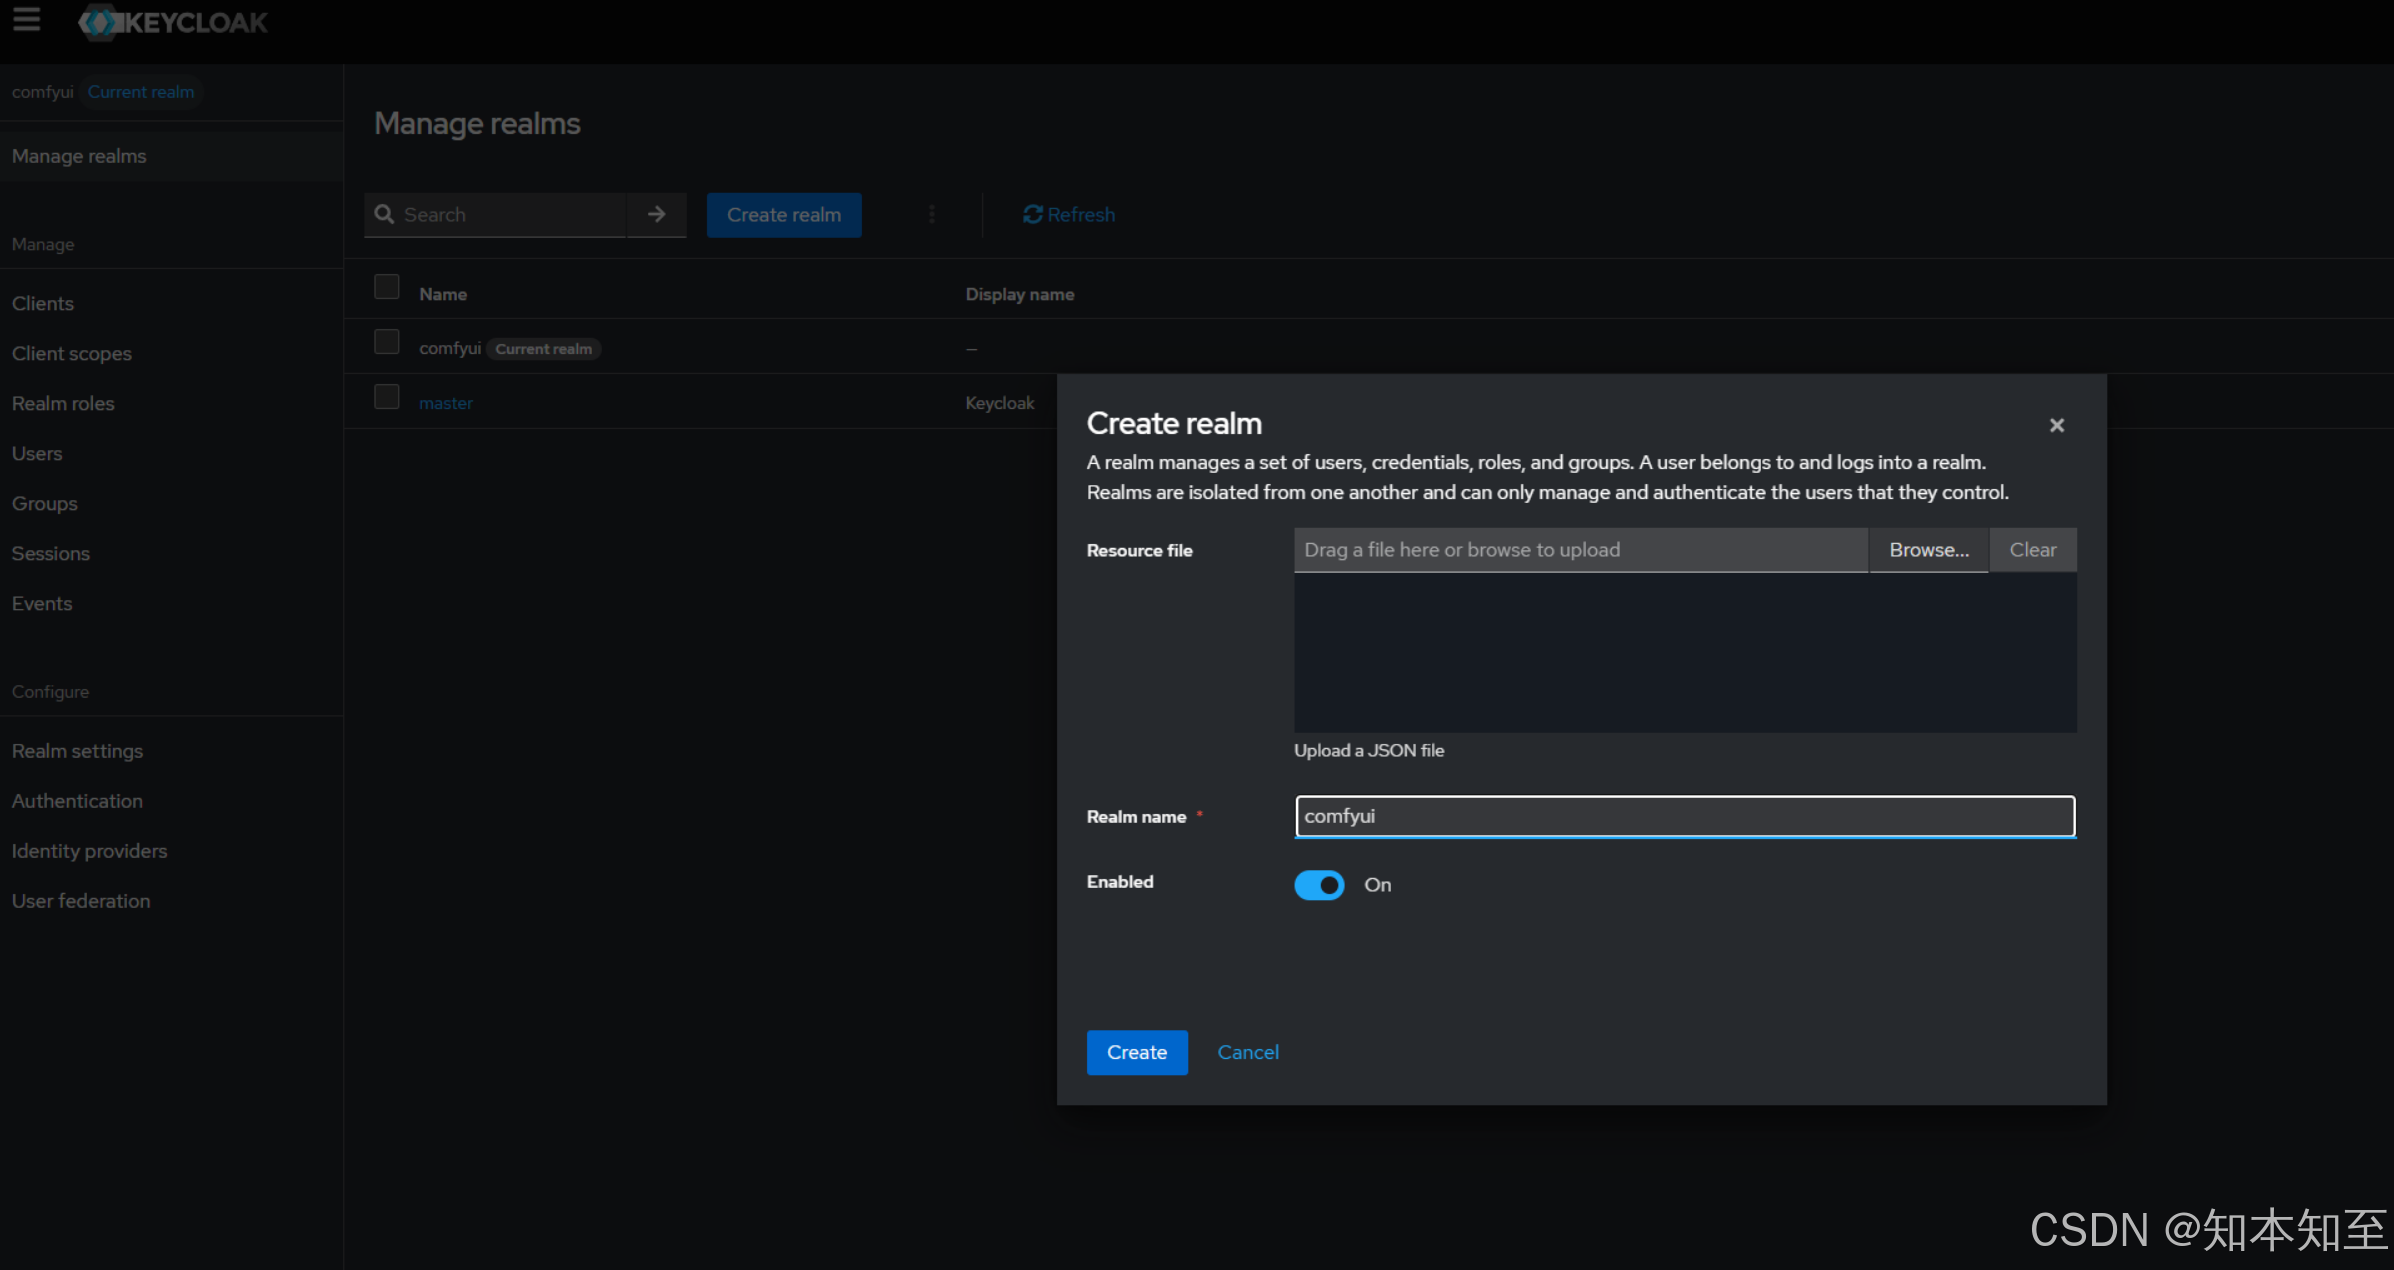Check the select-all realms checkbox
The height and width of the screenshot is (1270, 2394).
click(386, 287)
